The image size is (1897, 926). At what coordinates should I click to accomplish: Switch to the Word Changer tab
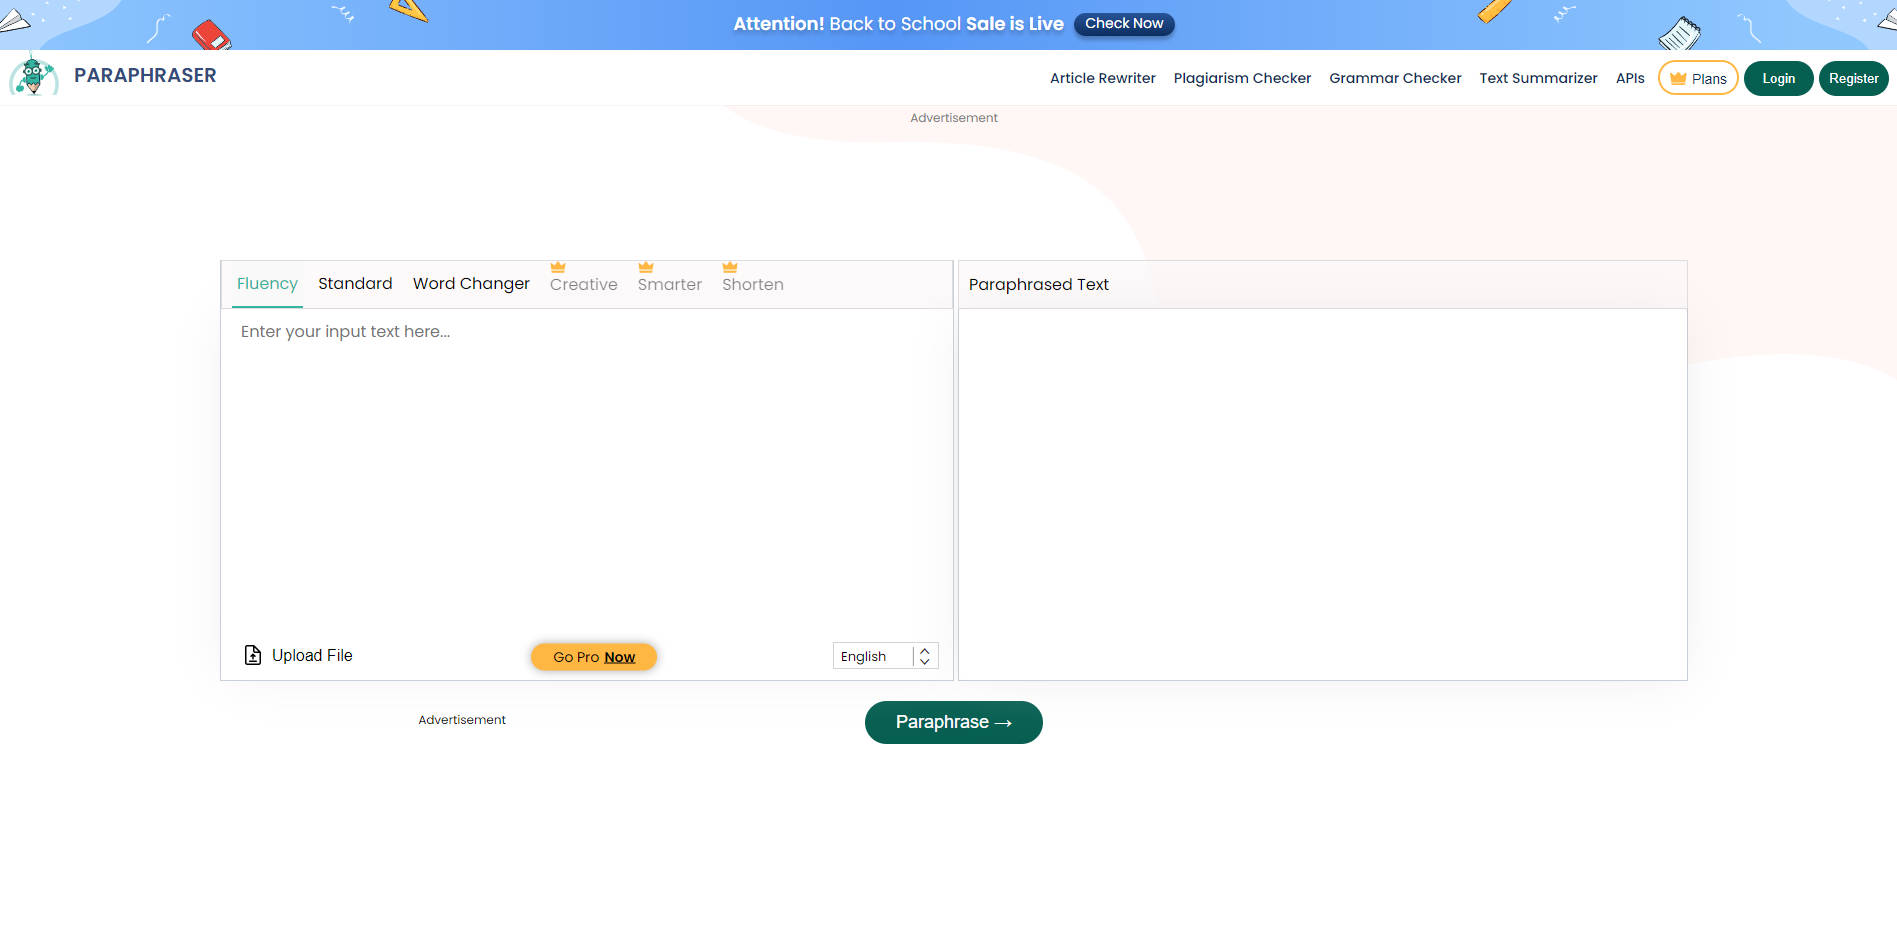click(471, 284)
